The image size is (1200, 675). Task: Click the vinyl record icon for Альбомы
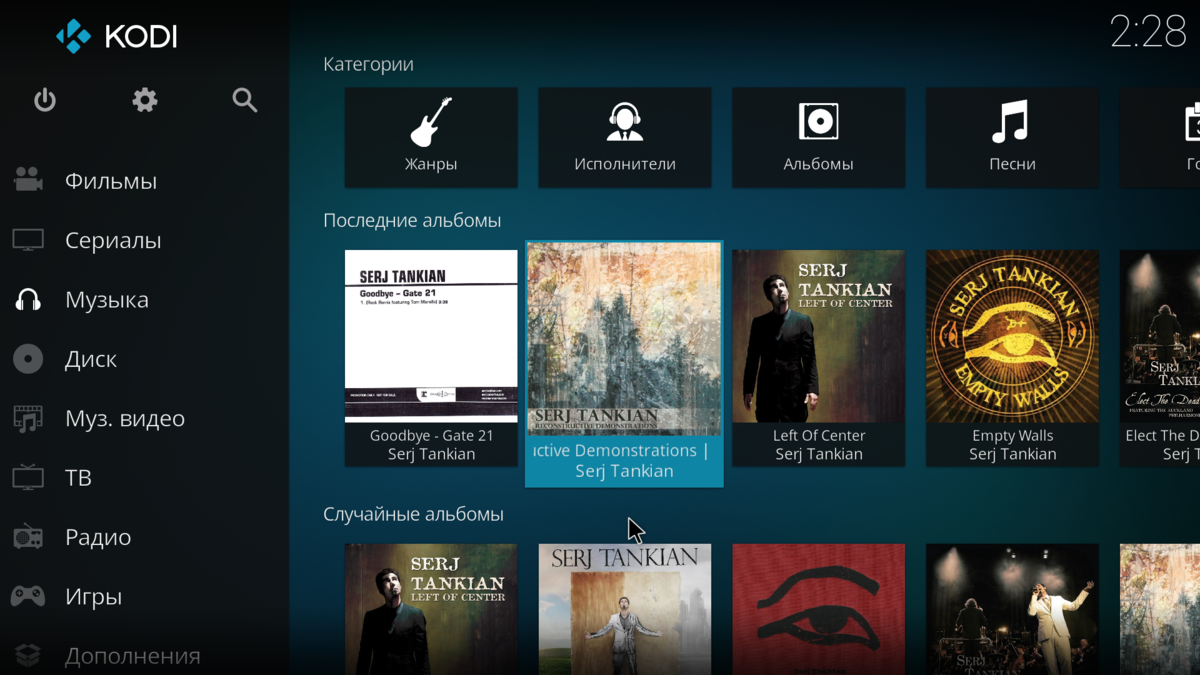click(819, 122)
